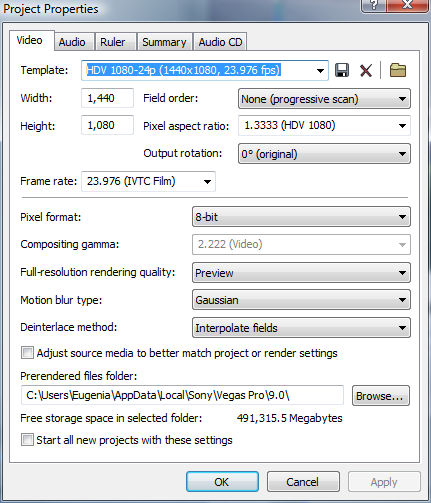Image resolution: width=431 pixels, height=503 pixels.
Task: Open the Template dropdown list
Action: pos(205,70)
